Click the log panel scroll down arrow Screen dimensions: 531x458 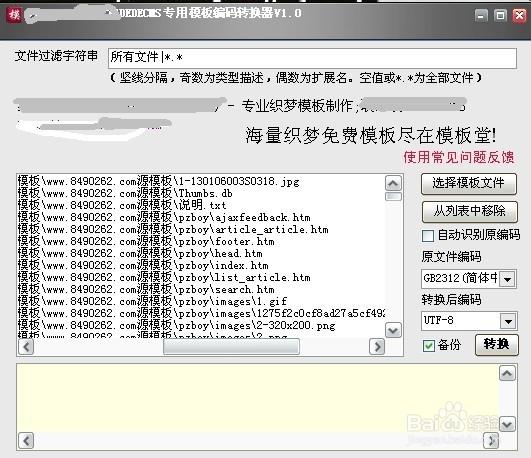pos(507,424)
